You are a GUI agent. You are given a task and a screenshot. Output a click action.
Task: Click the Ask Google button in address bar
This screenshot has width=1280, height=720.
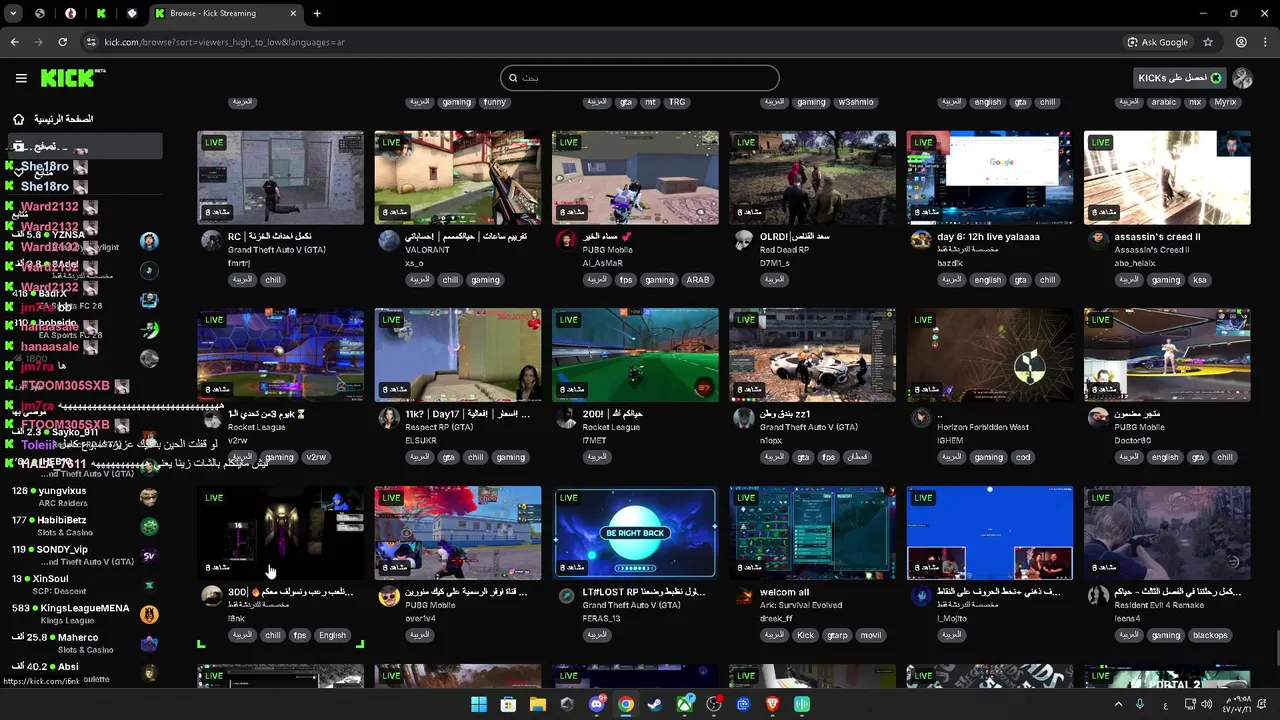point(1158,42)
